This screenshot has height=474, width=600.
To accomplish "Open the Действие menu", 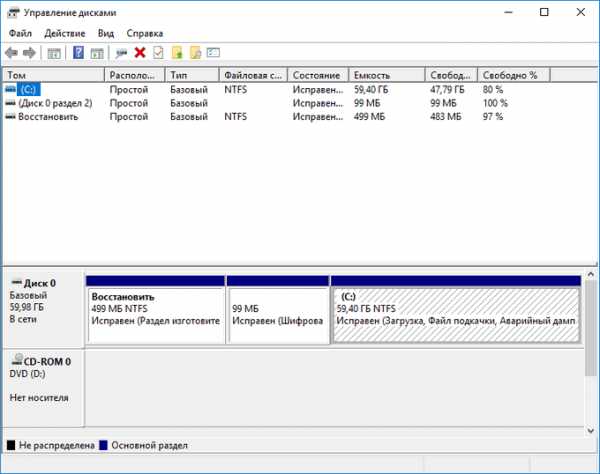I will (65, 33).
